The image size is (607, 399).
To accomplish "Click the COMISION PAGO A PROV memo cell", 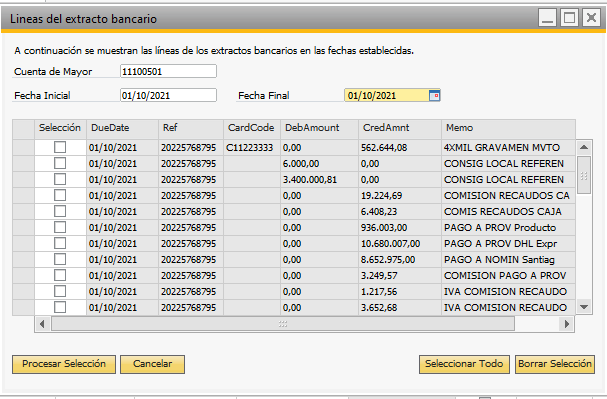I will pos(508,276).
